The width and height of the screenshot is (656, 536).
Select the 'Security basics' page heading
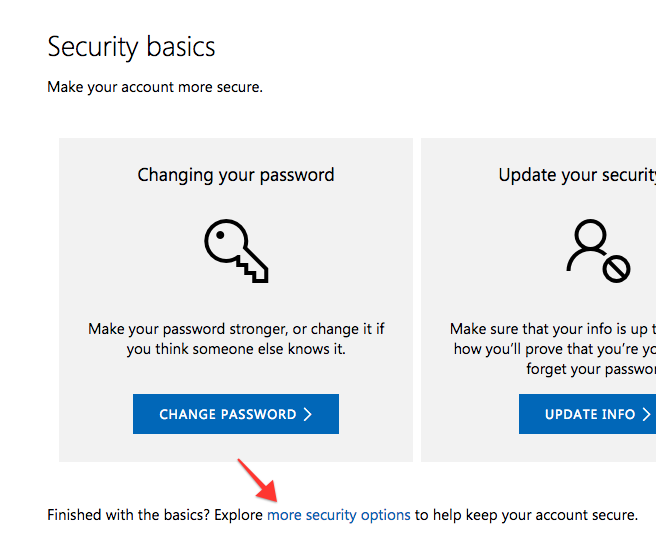[131, 46]
